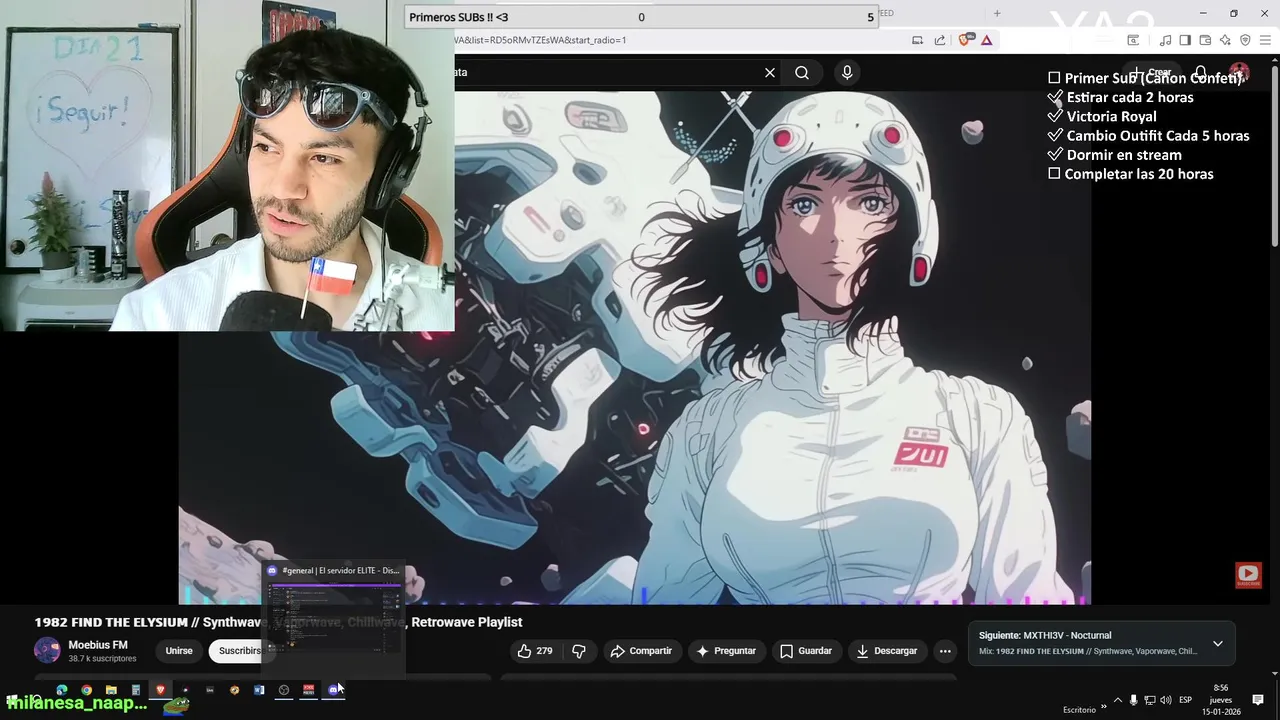Click the Crear button in YouTube header
1280x720 pixels.
[1152, 73]
